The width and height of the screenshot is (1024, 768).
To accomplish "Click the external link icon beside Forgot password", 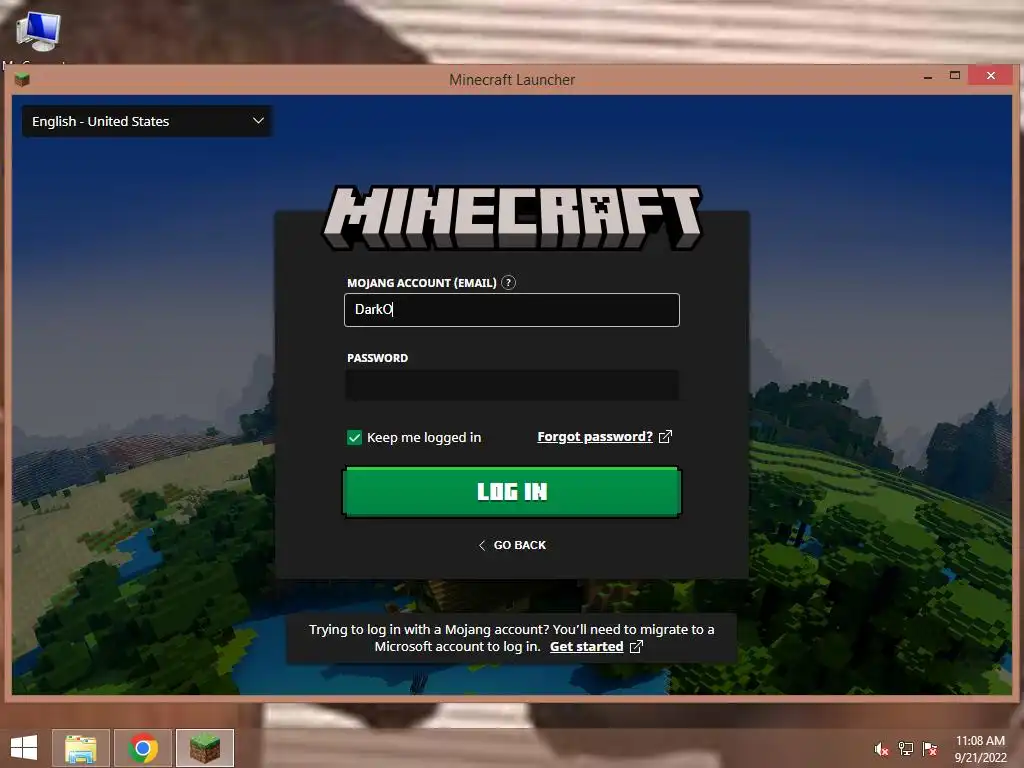I will (x=665, y=436).
